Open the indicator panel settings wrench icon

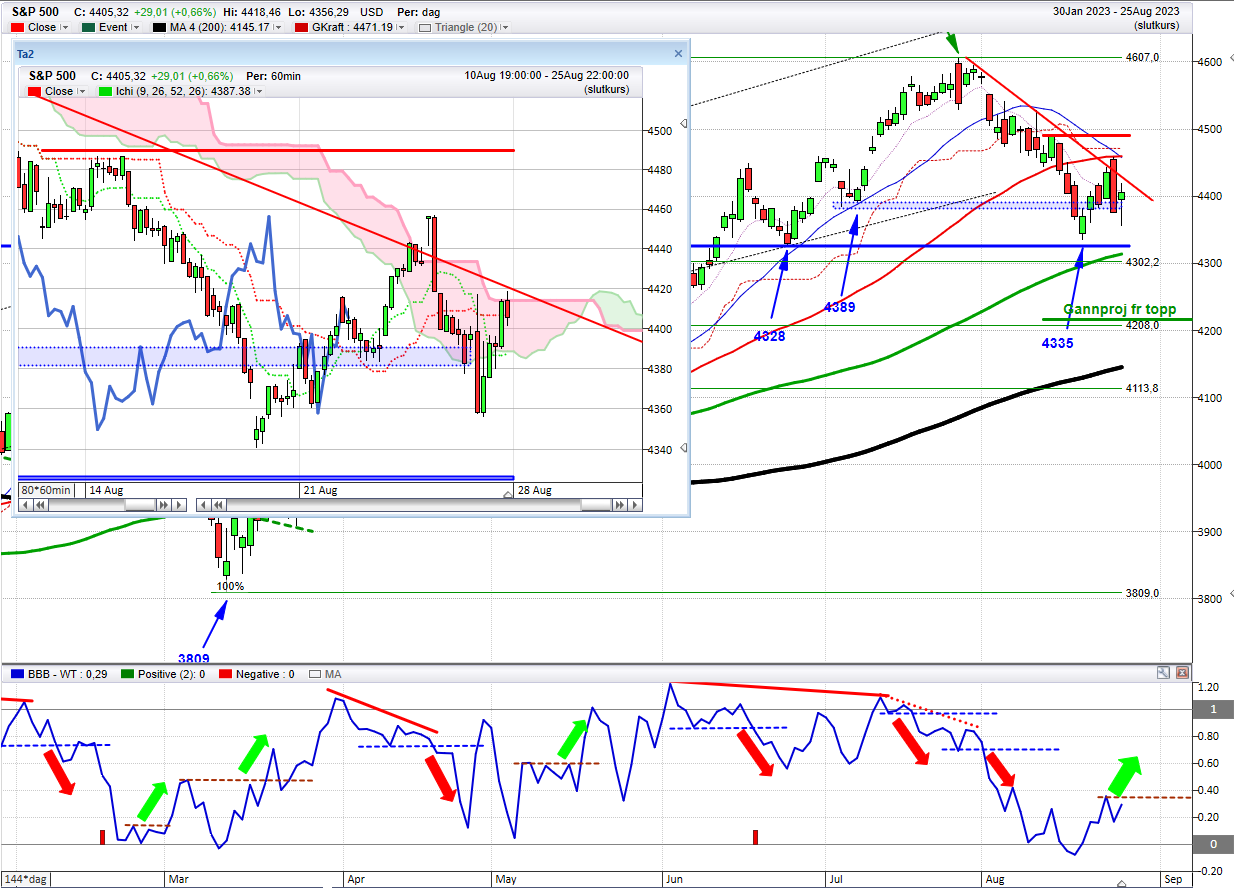click(x=1165, y=674)
